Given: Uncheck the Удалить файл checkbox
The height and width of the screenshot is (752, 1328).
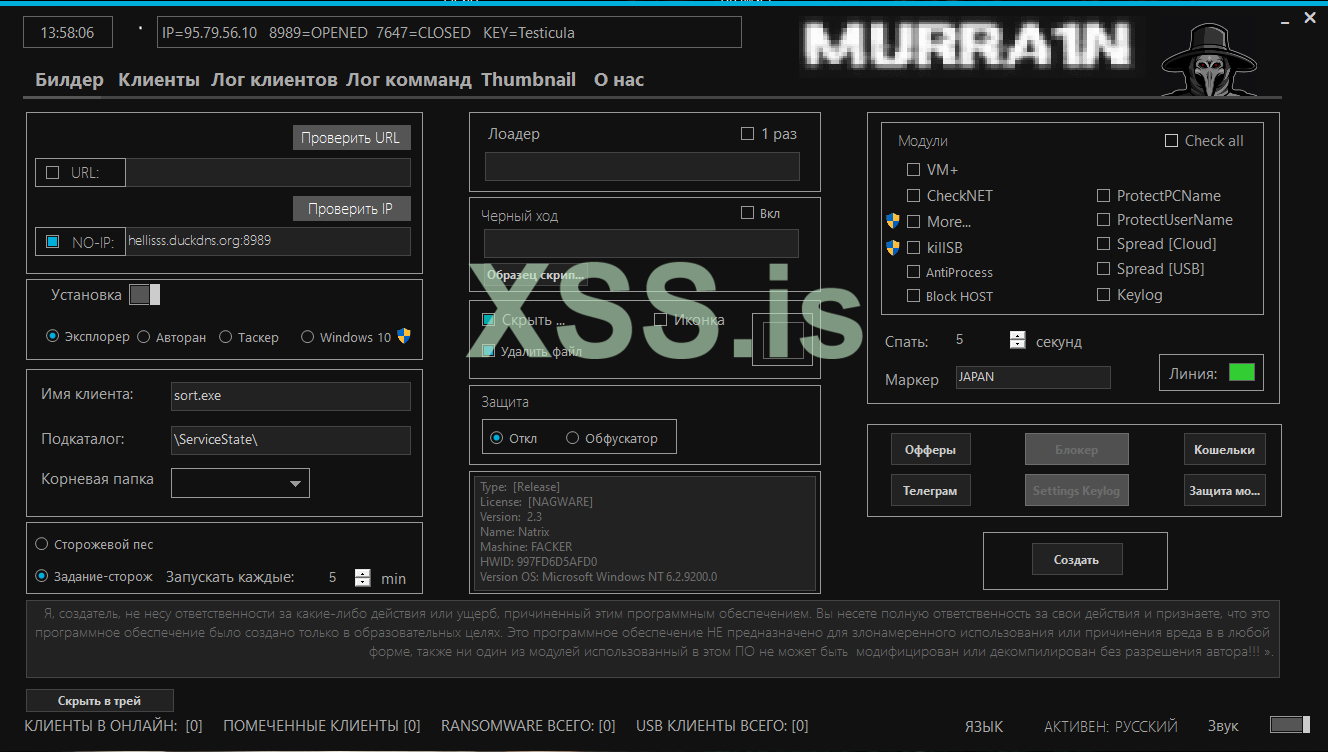Looking at the screenshot, I should 489,351.
